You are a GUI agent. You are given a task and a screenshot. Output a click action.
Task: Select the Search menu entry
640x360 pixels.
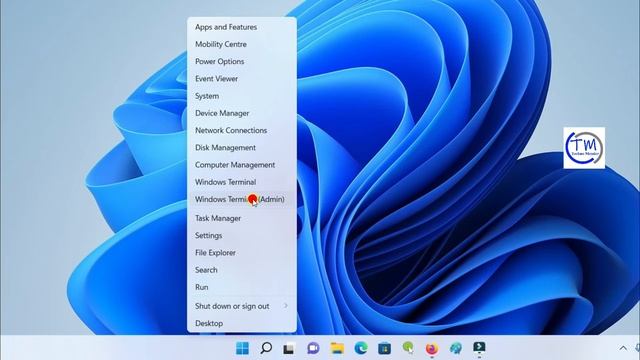tap(242, 270)
